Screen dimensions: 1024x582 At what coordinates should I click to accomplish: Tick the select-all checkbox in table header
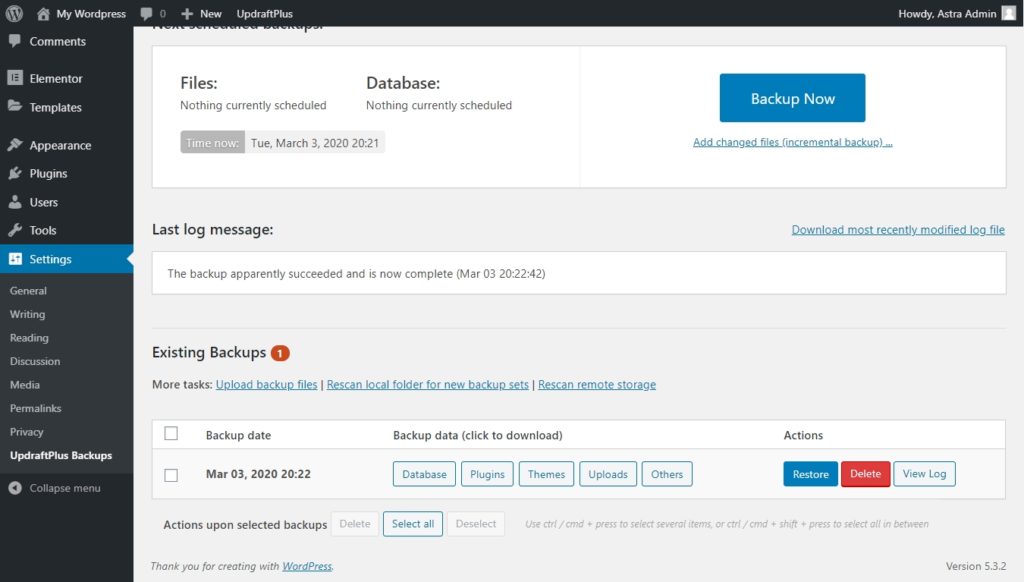point(171,433)
